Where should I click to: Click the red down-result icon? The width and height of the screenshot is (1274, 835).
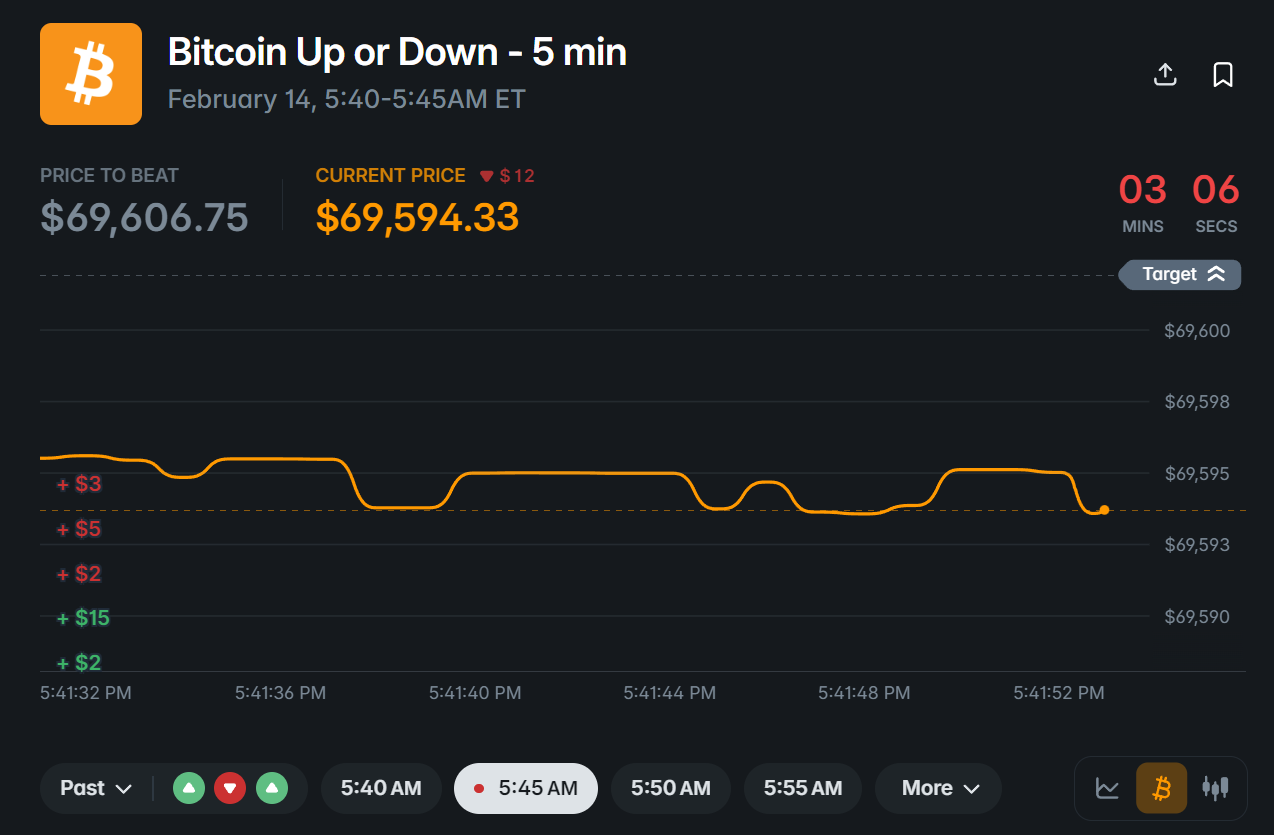tap(230, 788)
